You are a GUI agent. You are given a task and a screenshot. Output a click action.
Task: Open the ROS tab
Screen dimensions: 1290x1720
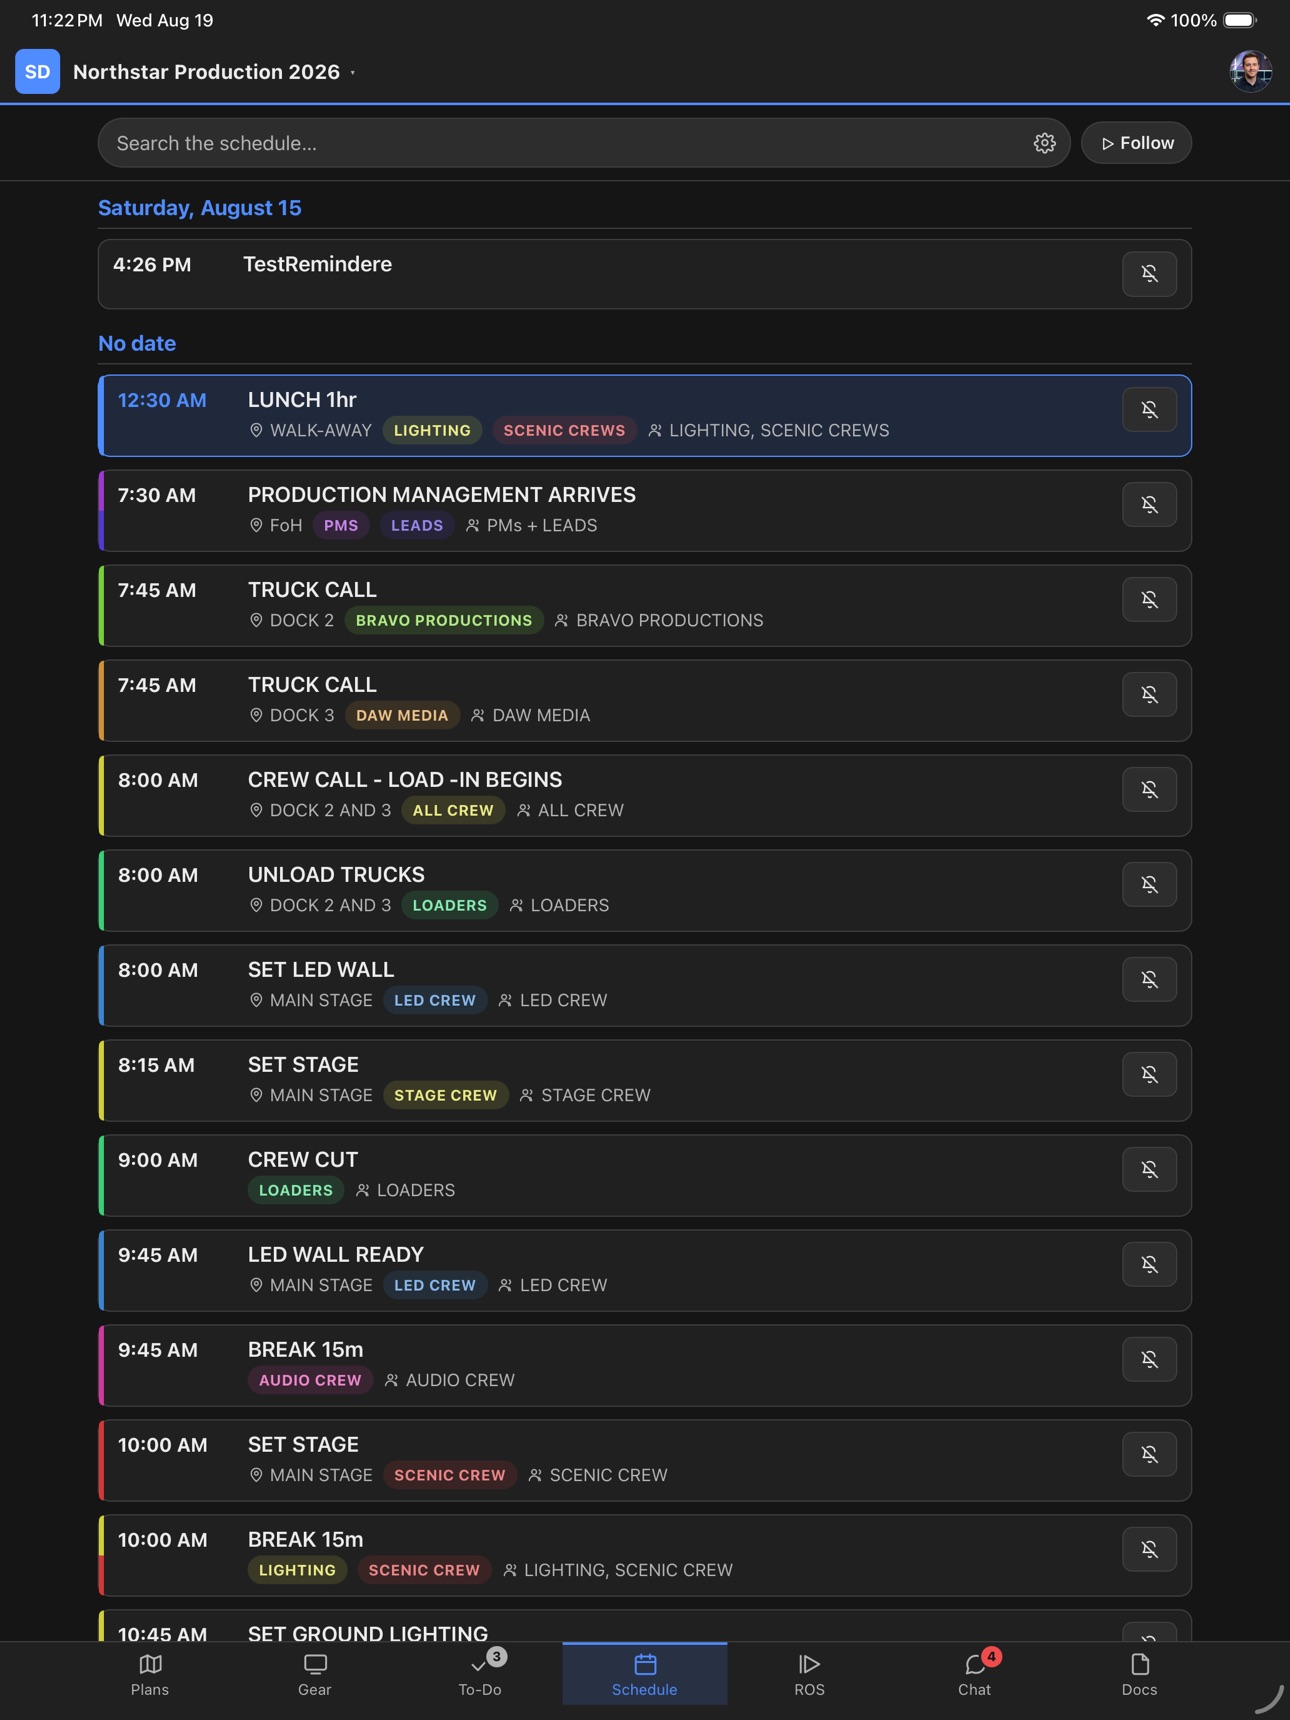[x=809, y=1675]
